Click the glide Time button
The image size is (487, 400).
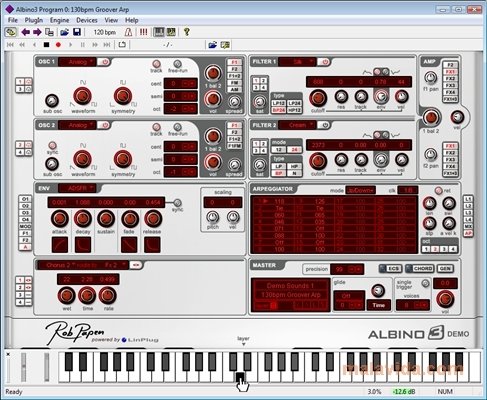tap(379, 305)
